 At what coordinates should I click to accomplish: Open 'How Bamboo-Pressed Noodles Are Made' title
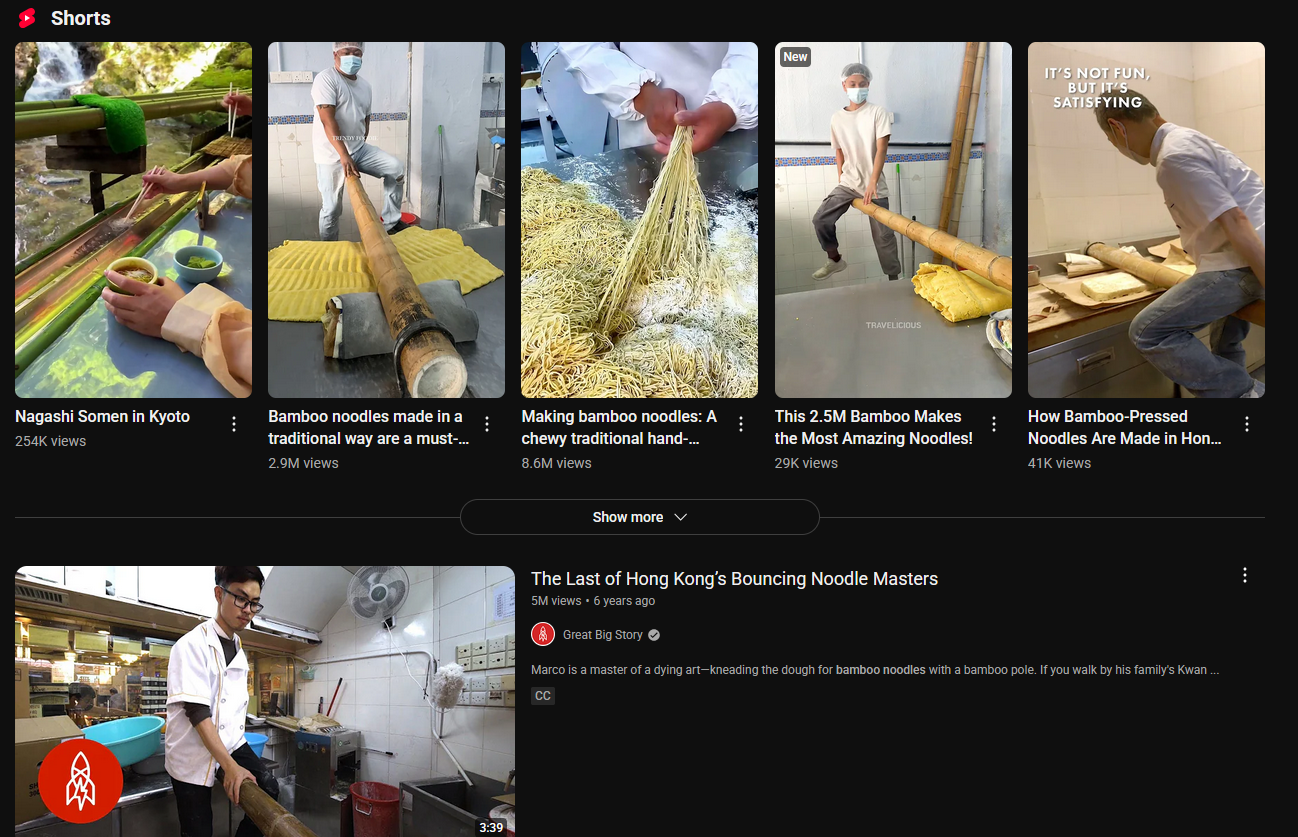coord(1125,427)
